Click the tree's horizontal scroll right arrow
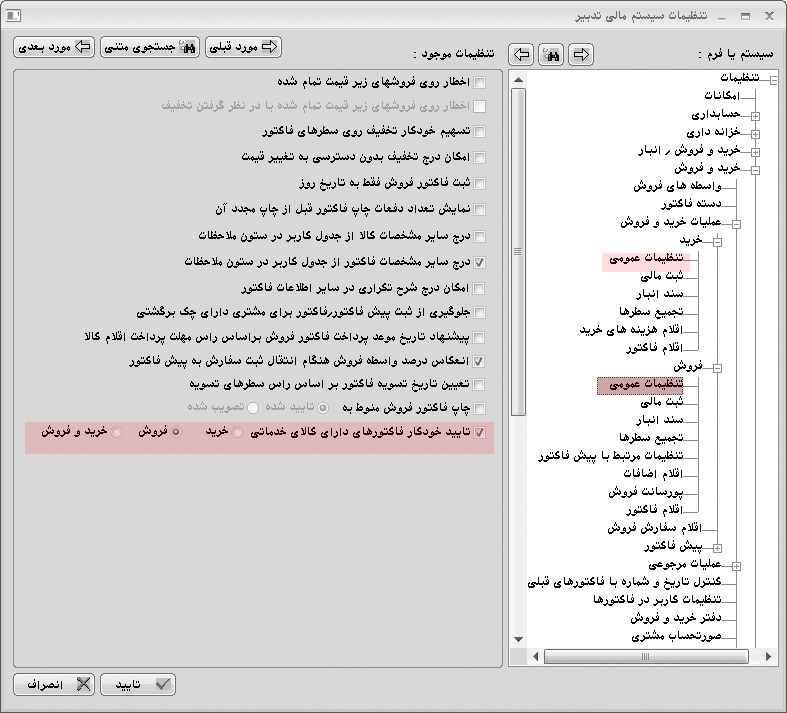787x713 pixels. click(768, 656)
